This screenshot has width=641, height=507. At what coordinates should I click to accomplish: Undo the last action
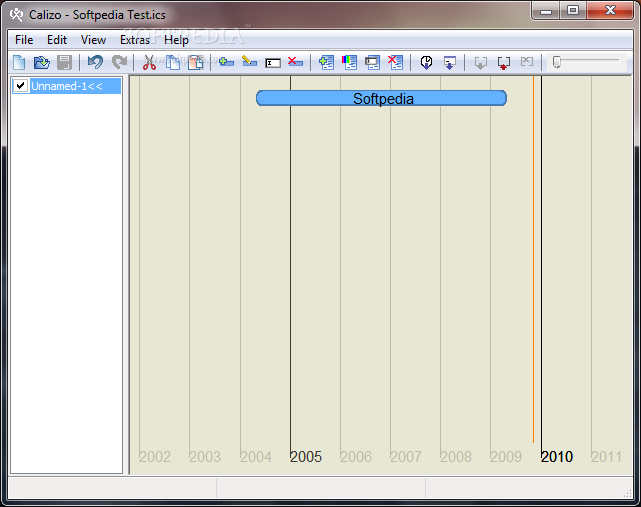[x=95, y=62]
